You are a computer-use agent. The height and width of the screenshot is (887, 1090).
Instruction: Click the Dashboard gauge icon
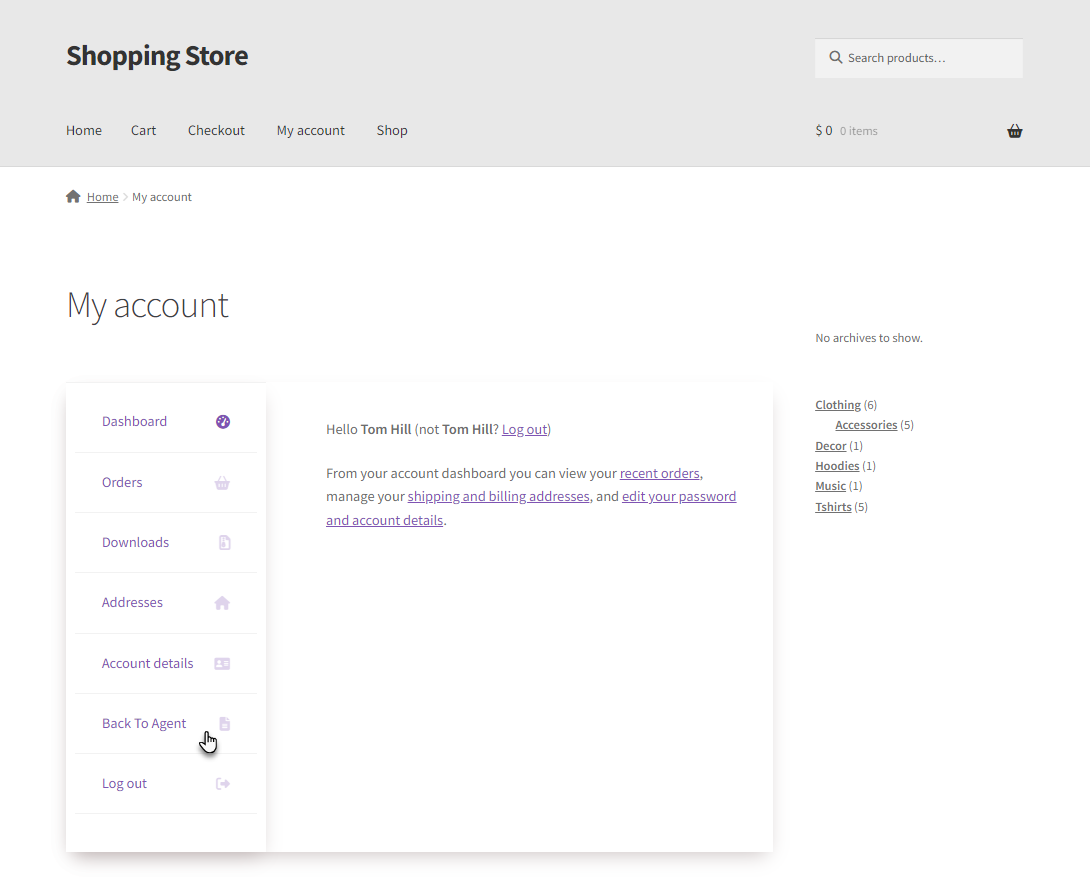[222, 422]
